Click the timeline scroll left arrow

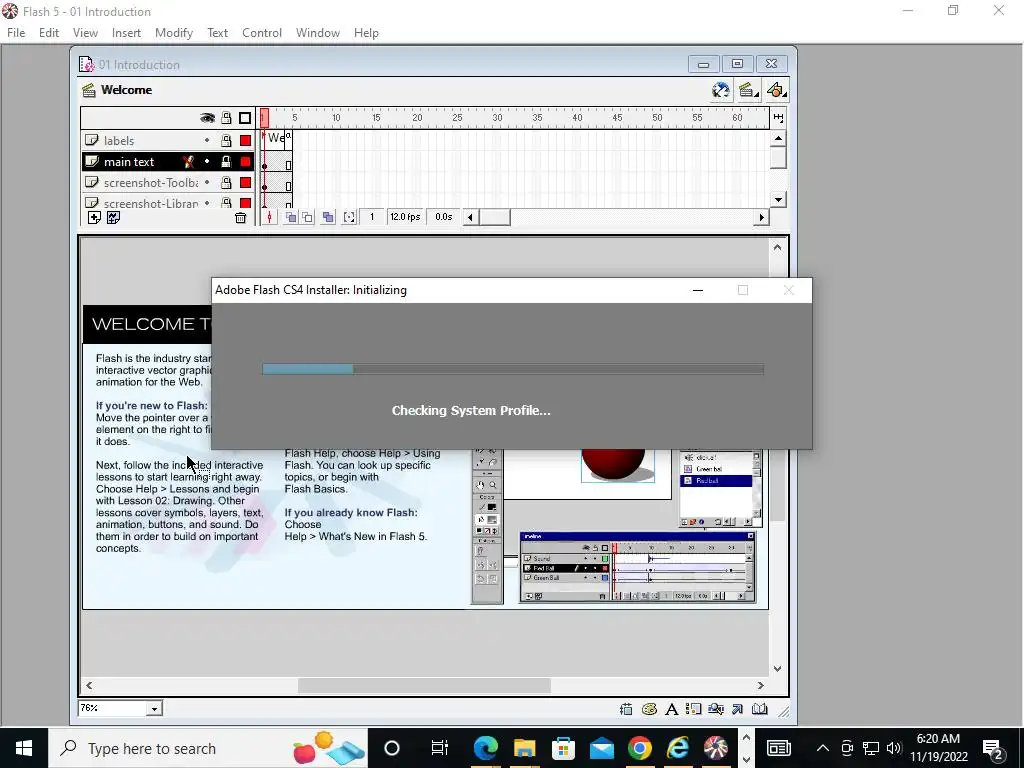(470, 217)
